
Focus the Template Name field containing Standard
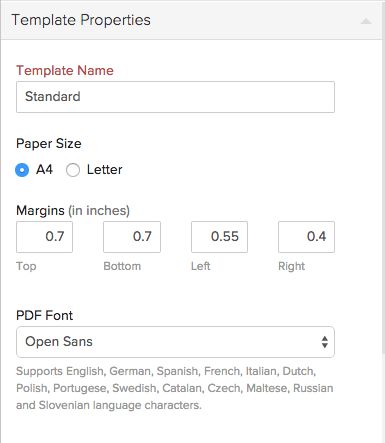tap(175, 97)
